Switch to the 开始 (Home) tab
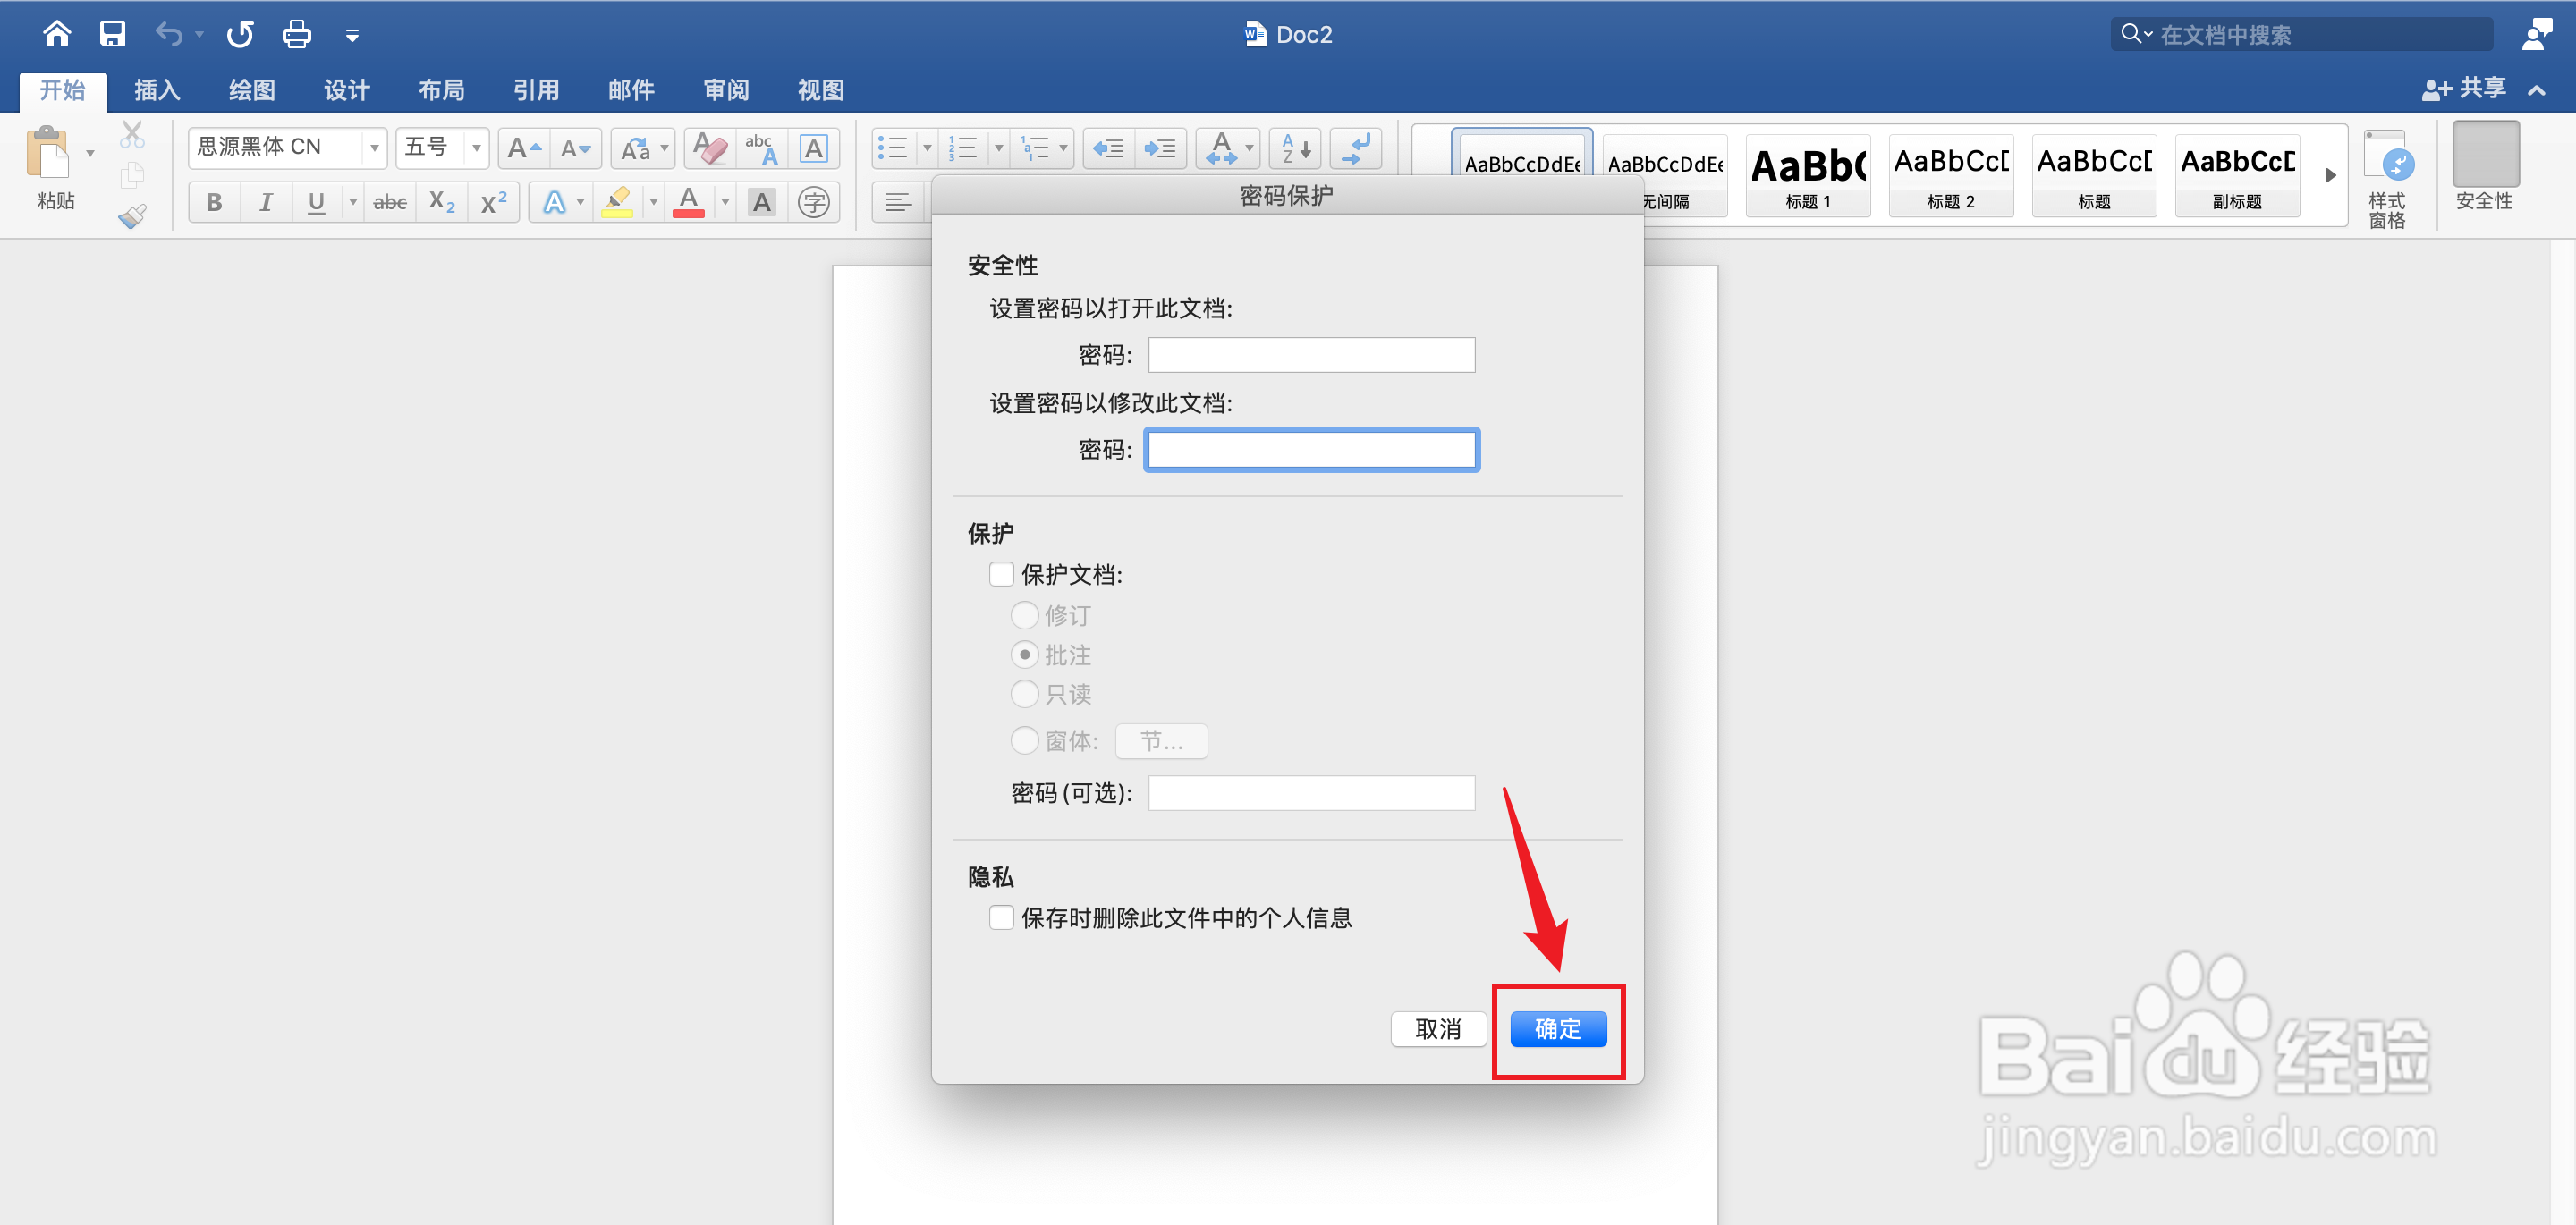This screenshot has width=2576, height=1225. pyautogui.click(x=63, y=91)
